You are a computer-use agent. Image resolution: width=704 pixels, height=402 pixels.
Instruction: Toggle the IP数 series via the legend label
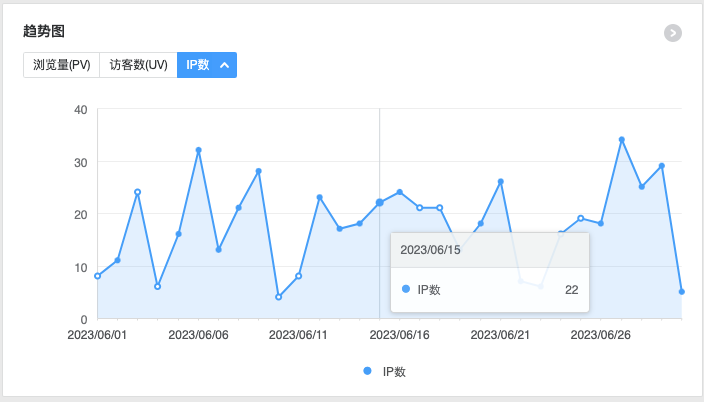click(x=394, y=372)
